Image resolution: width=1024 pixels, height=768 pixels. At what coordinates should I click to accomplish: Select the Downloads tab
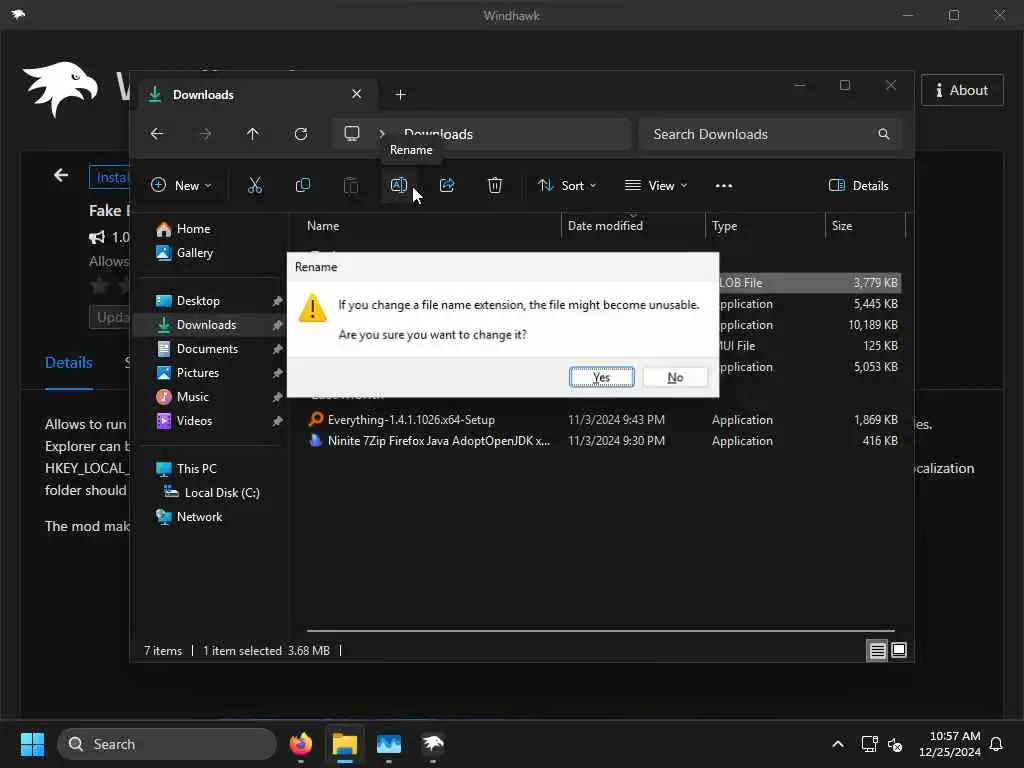point(255,95)
